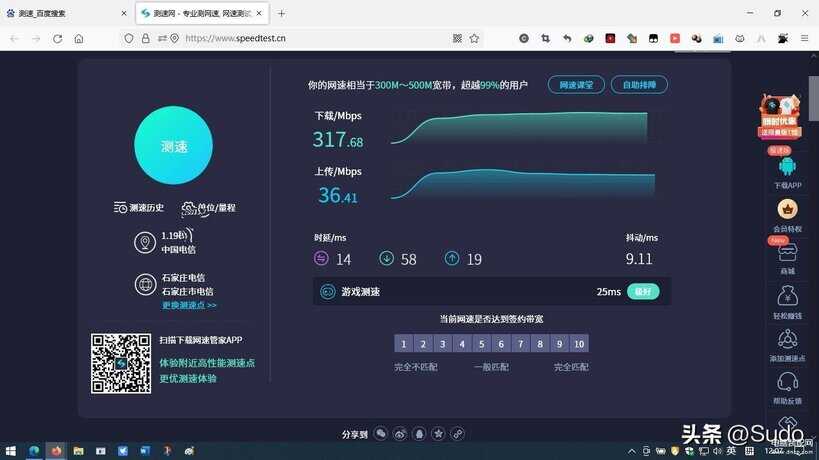The width and height of the screenshot is (819, 460).
Task: Open 测速历史 speed test history
Action: point(139,208)
